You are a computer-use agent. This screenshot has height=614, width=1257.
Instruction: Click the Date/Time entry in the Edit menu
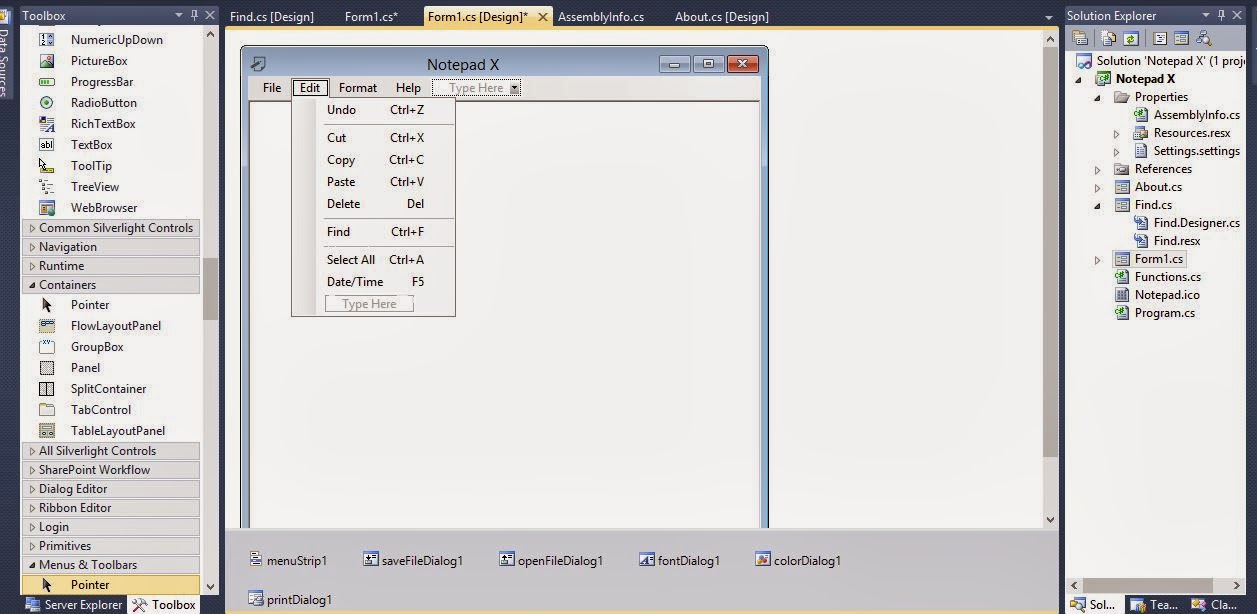[x=355, y=281]
